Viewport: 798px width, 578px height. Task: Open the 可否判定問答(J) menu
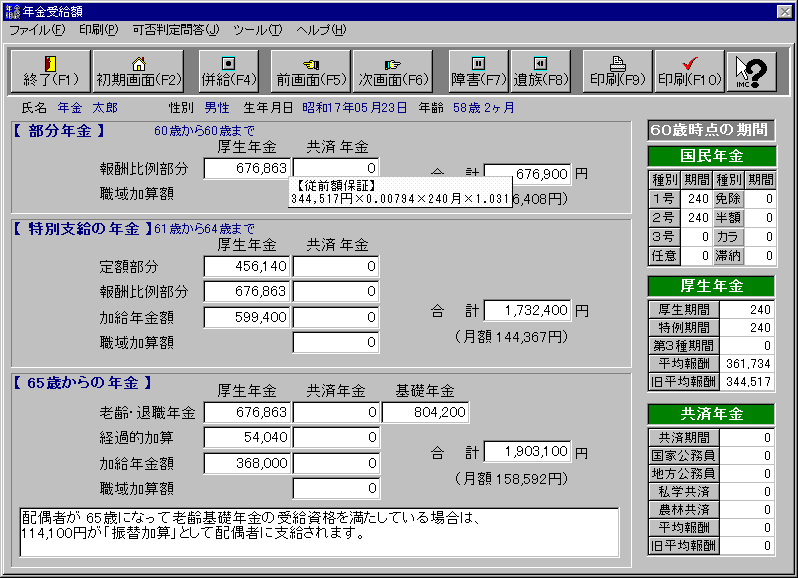[176, 30]
